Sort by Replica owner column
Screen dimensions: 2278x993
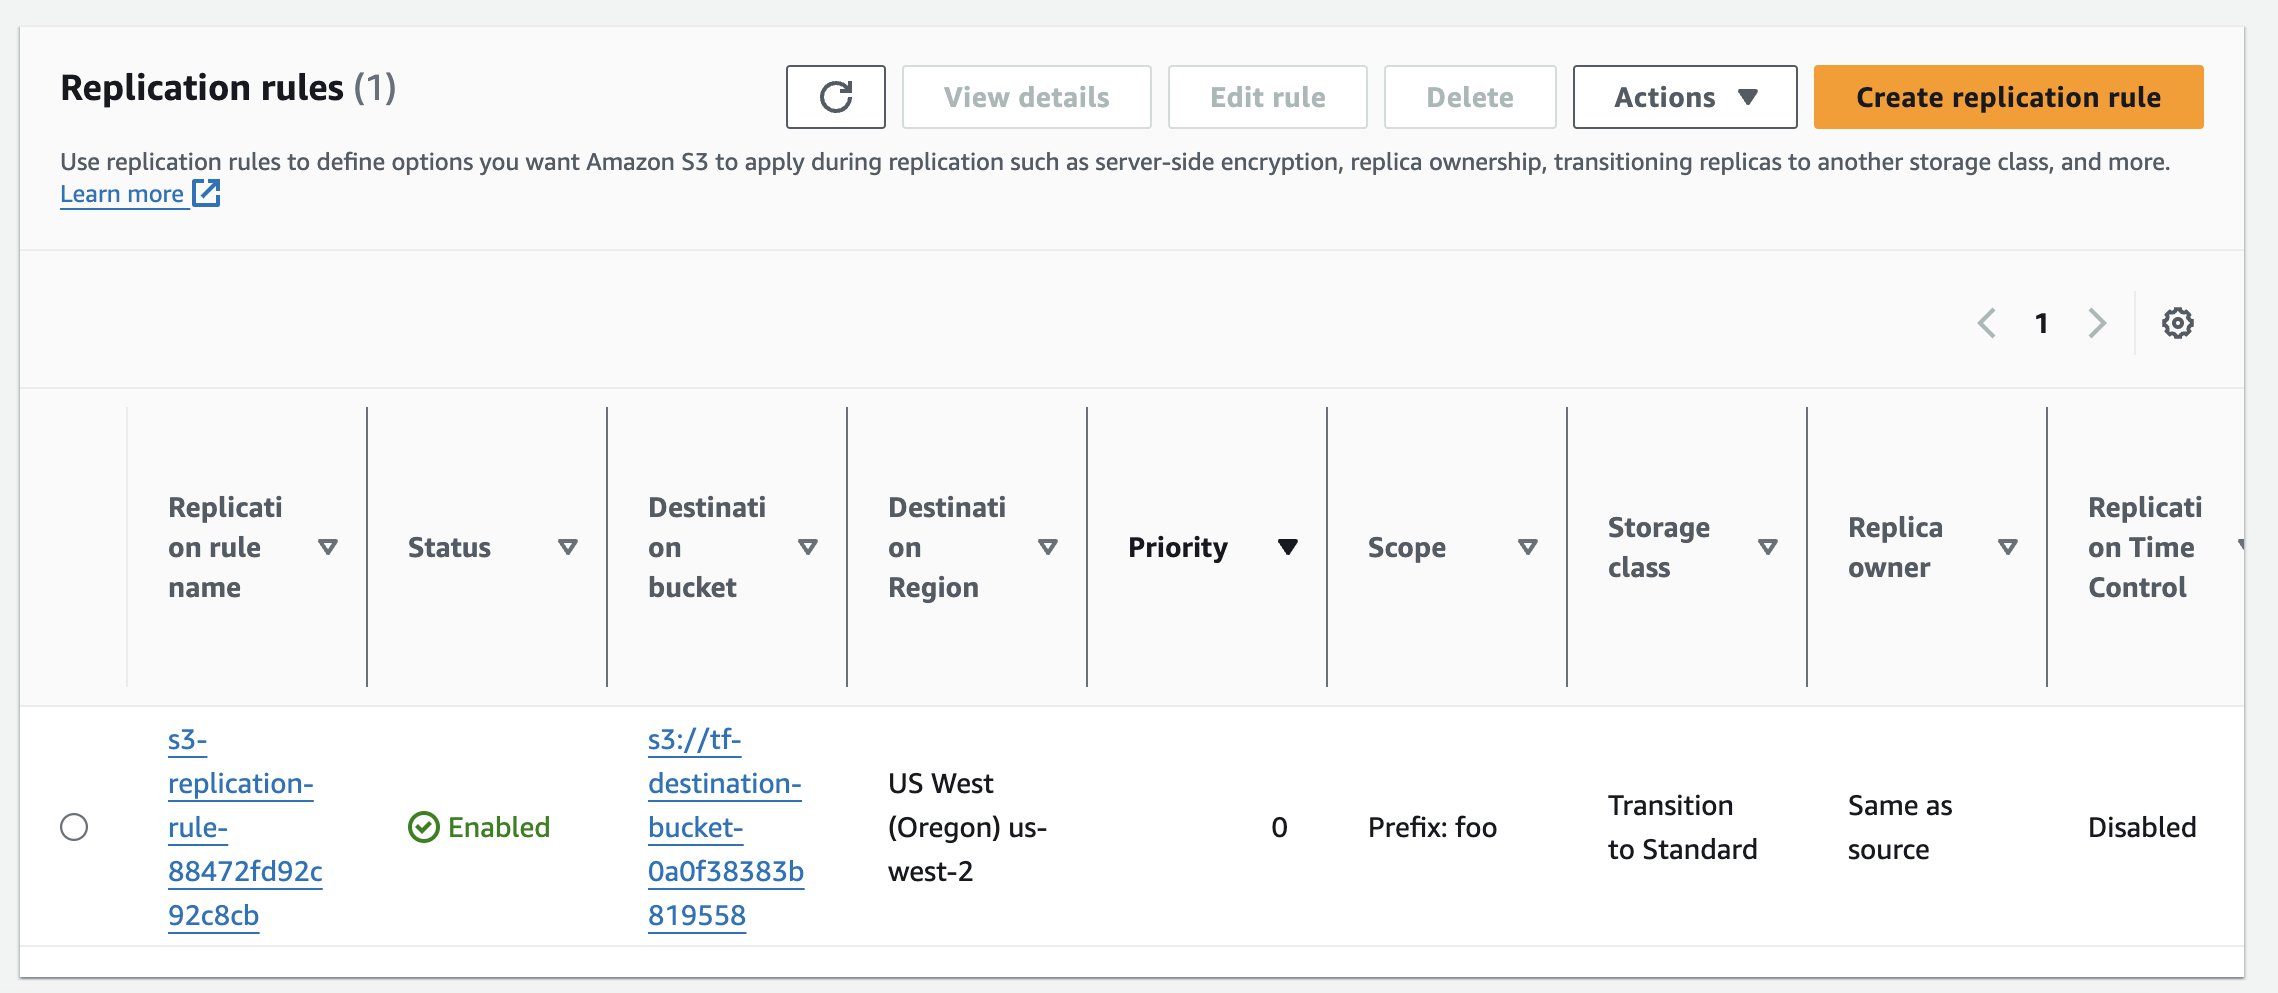[2007, 547]
